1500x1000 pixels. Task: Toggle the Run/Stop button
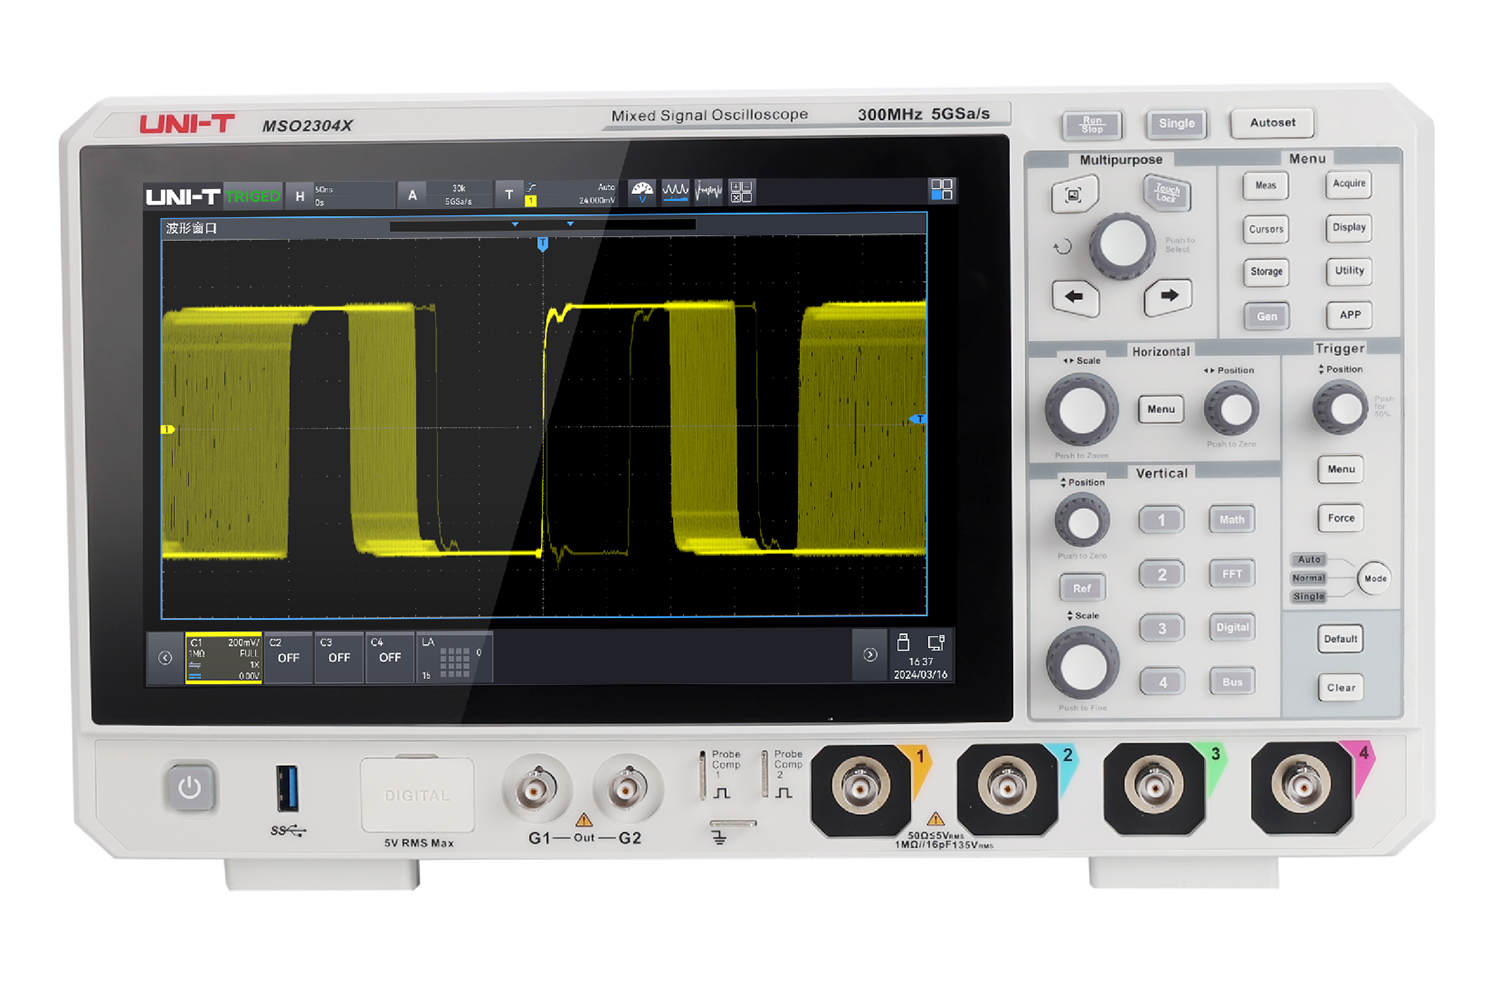pos(1092,125)
